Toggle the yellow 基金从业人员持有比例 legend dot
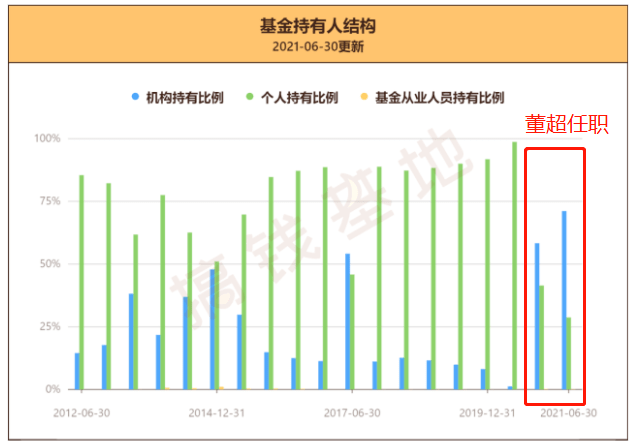The height and width of the screenshot is (446, 635). click(x=364, y=97)
